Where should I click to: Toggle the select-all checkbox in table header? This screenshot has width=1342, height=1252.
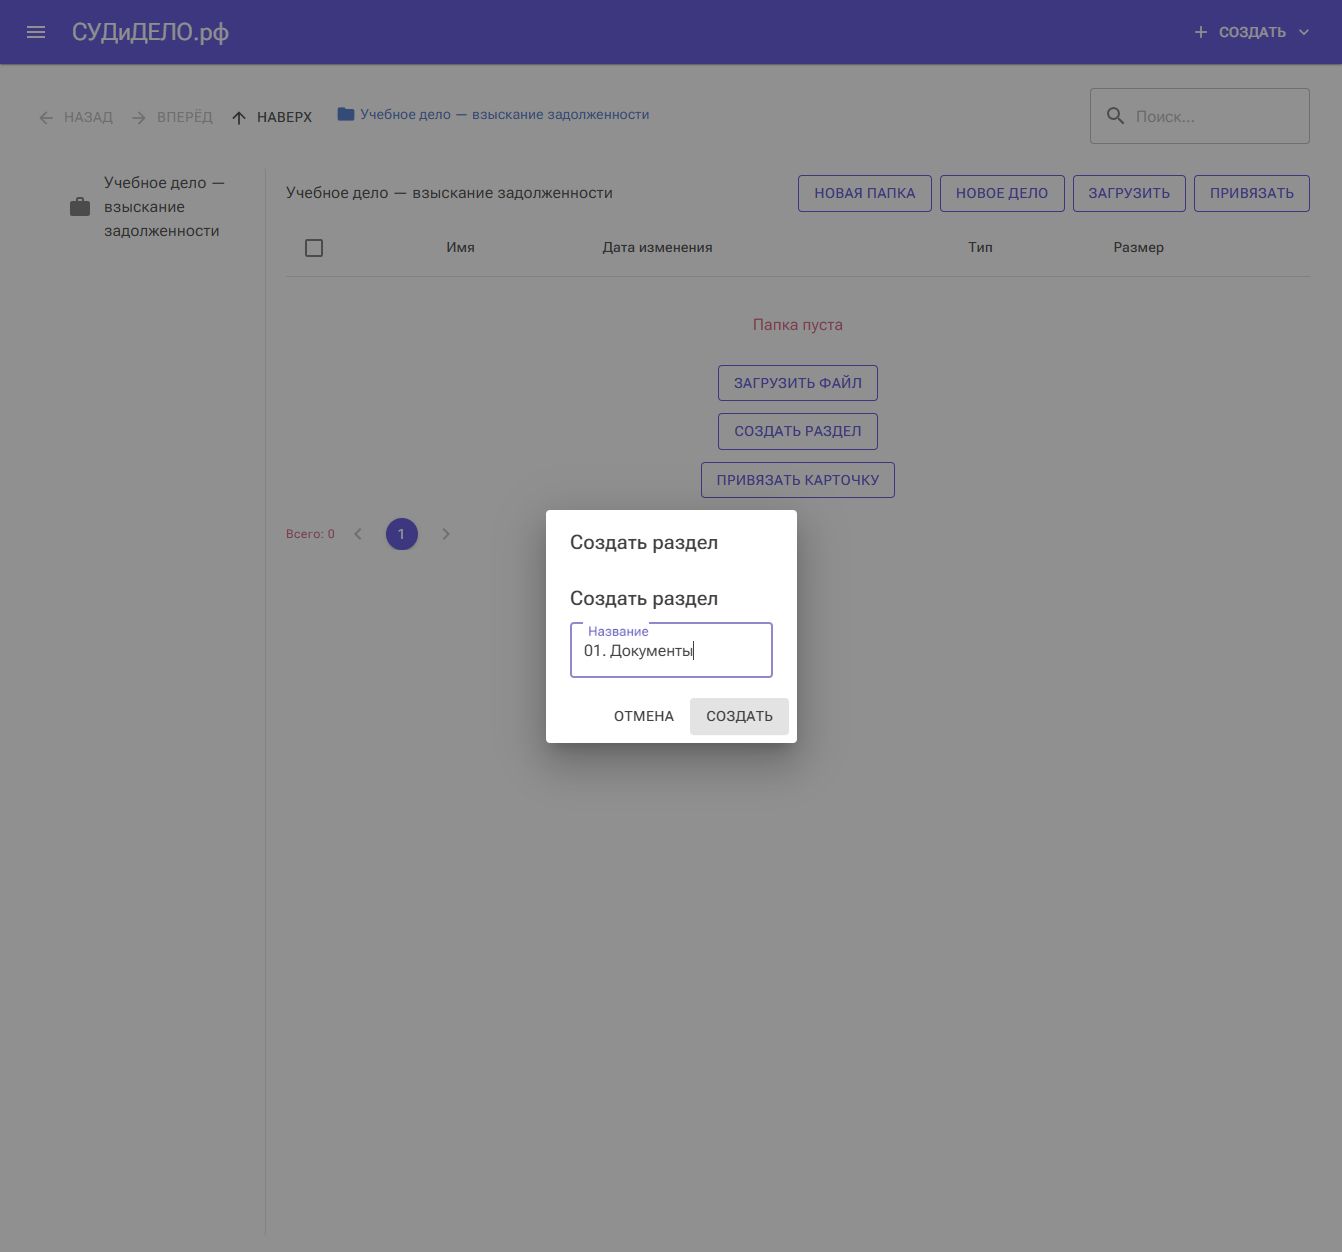(314, 248)
